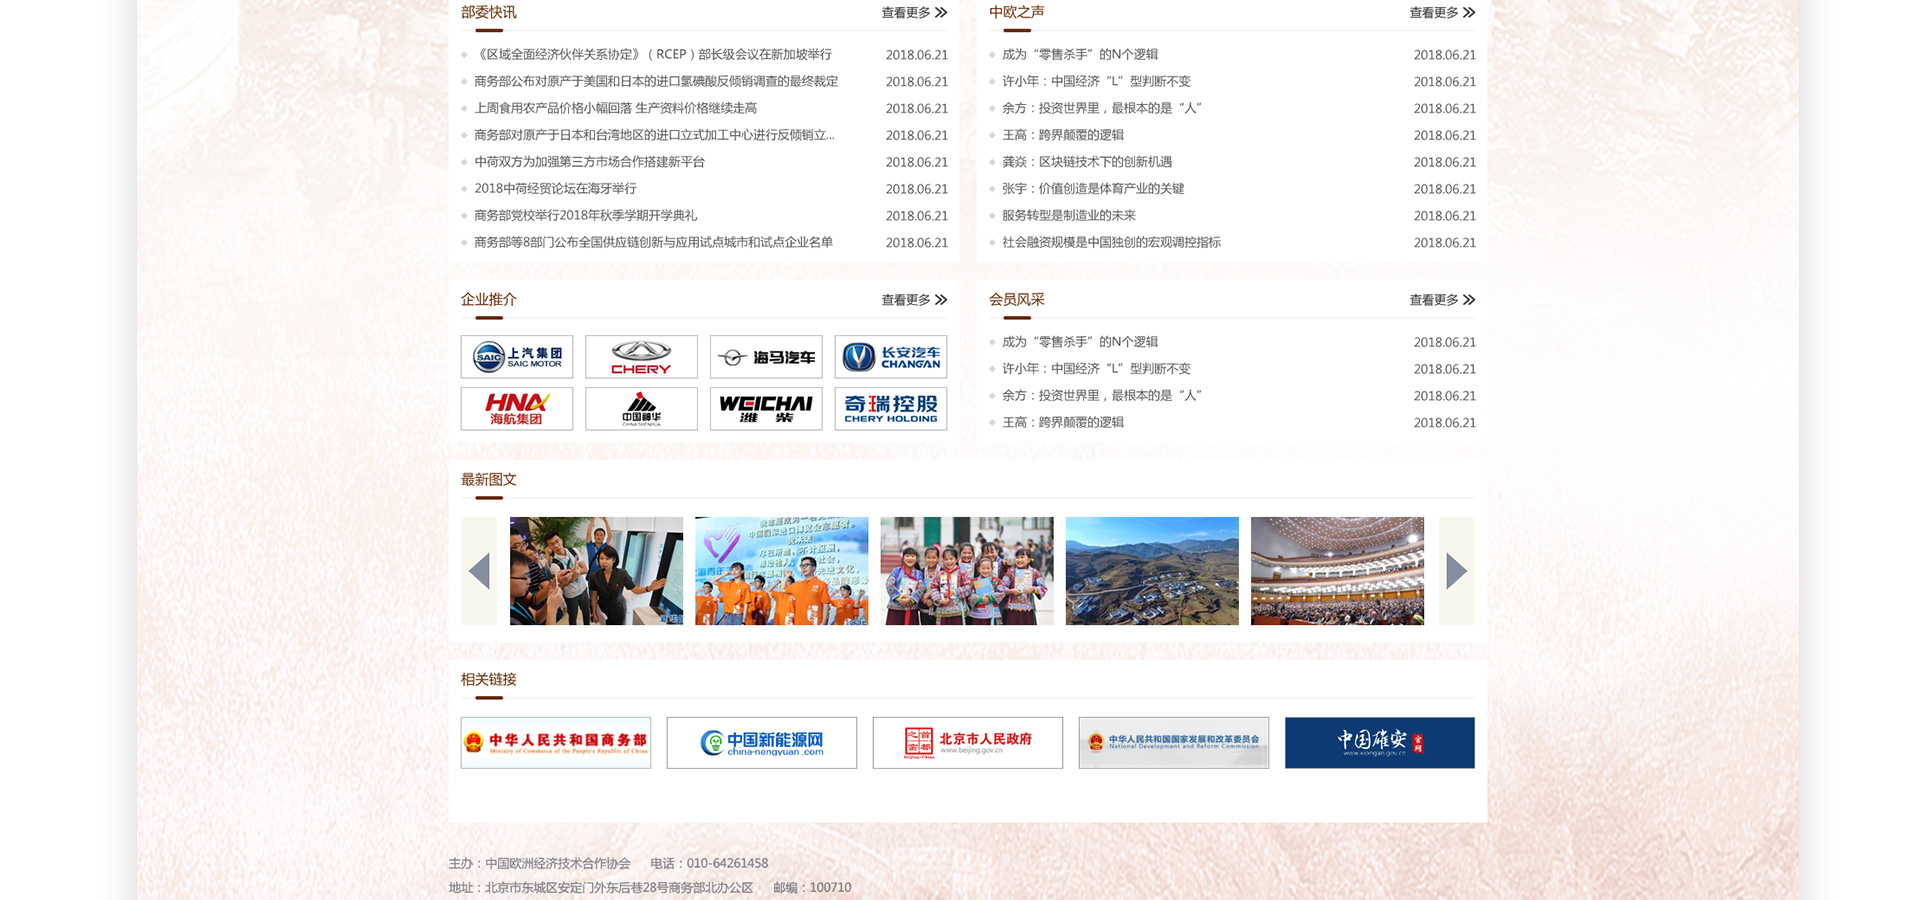Visit the 中国新能源网 related link banner
1920x900 pixels.
pyautogui.click(x=762, y=743)
